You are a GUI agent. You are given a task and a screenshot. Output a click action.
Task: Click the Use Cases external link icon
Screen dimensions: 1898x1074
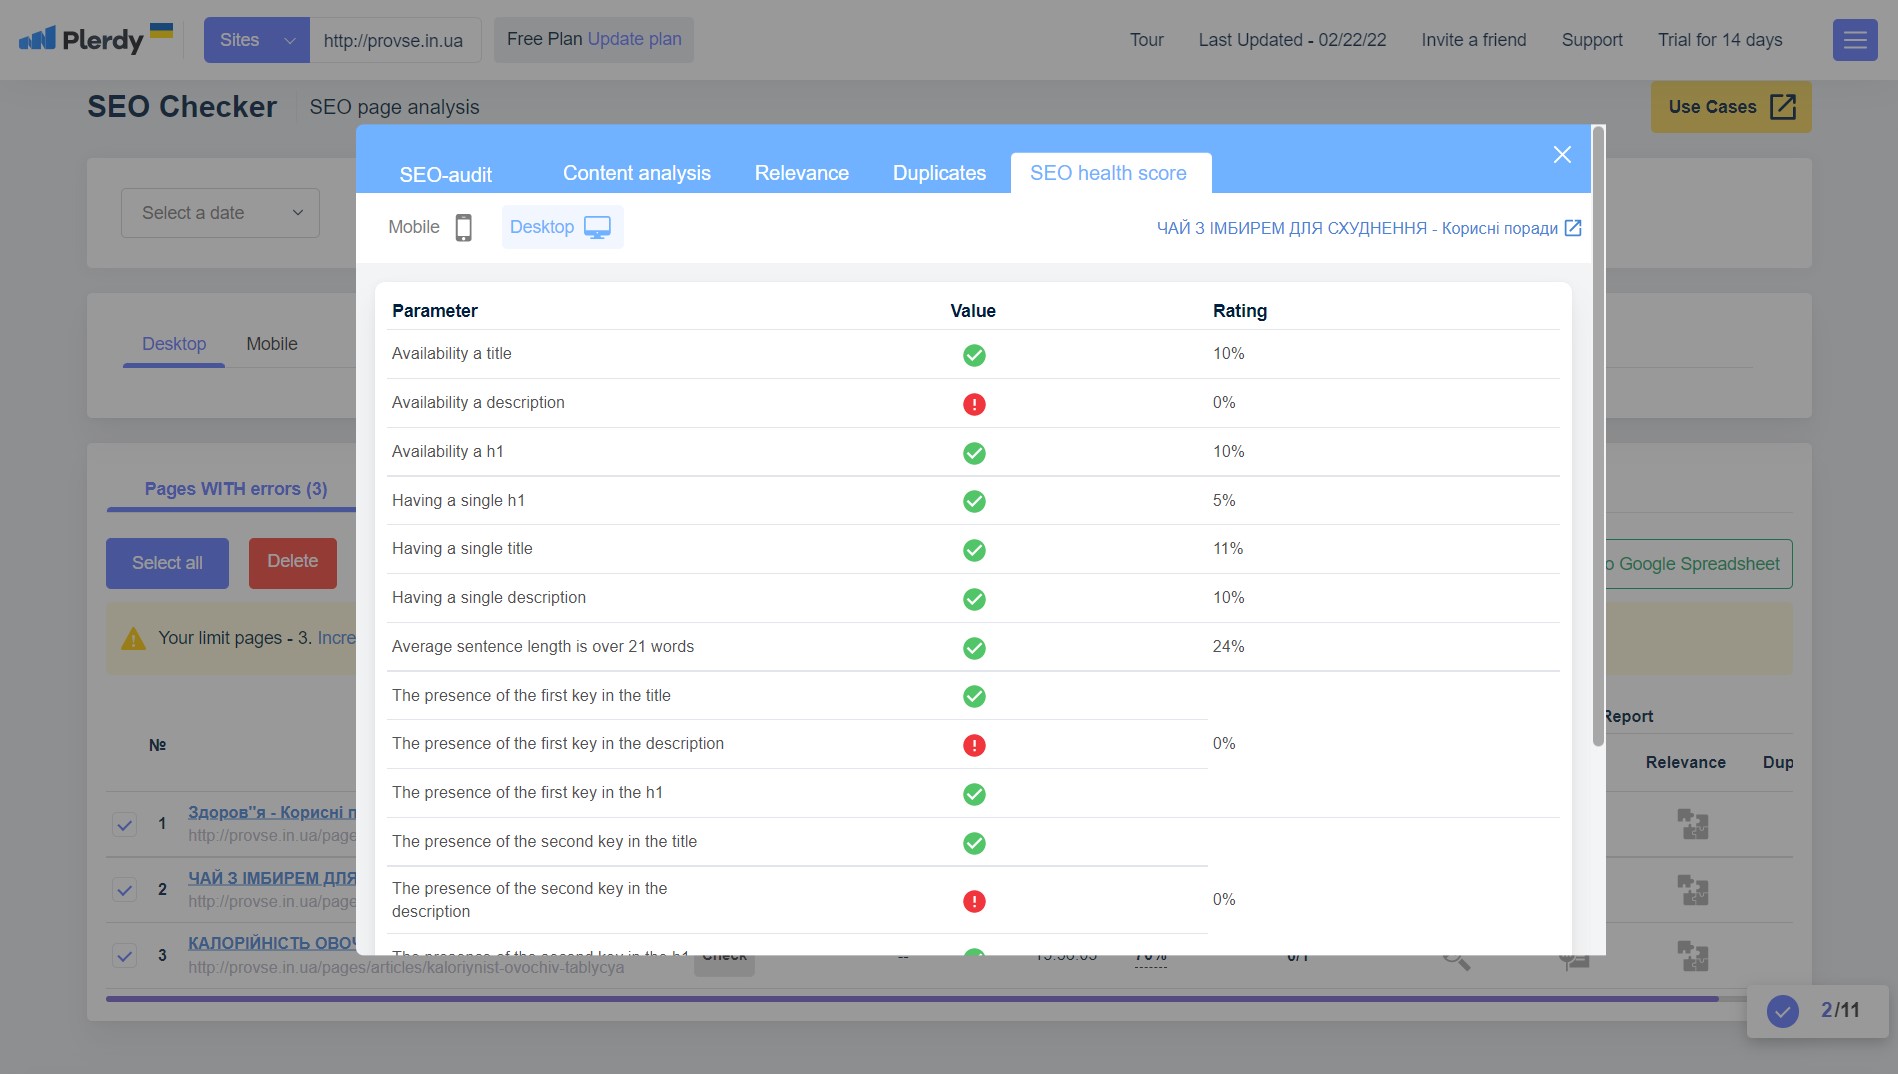pyautogui.click(x=1782, y=107)
